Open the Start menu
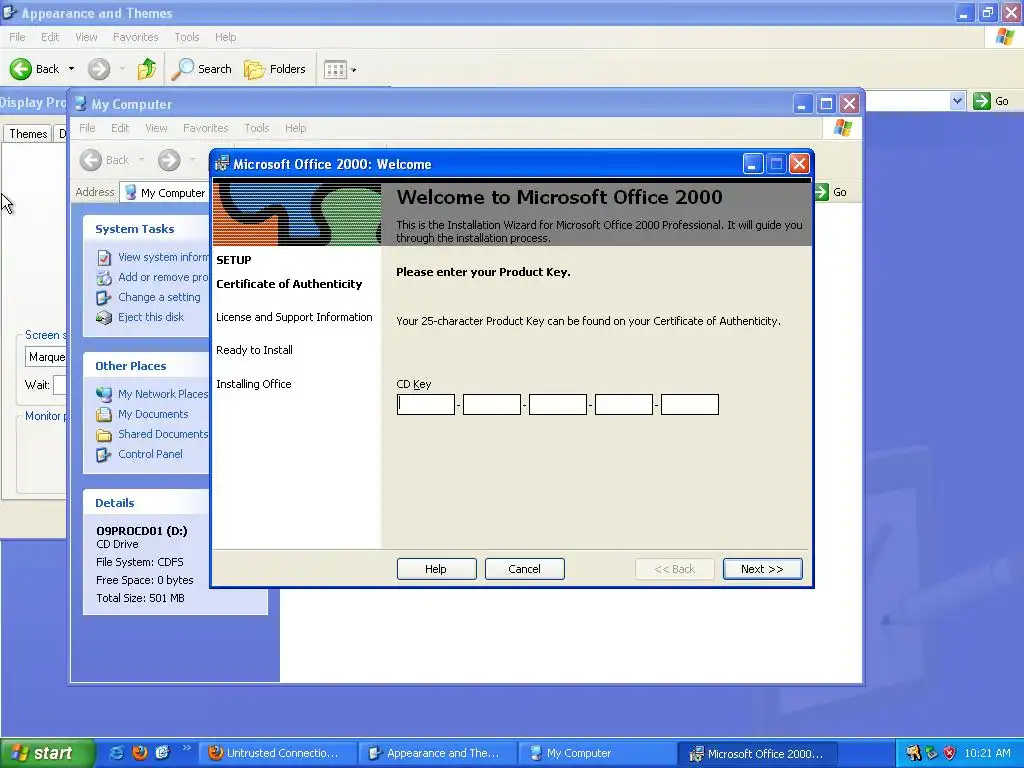 (47, 753)
